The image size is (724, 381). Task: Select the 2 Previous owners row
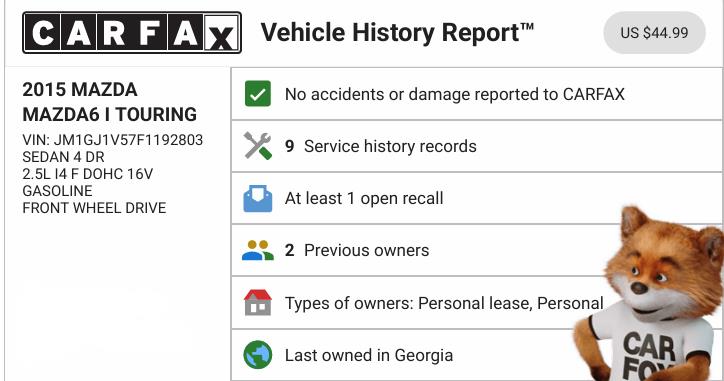[x=477, y=251]
